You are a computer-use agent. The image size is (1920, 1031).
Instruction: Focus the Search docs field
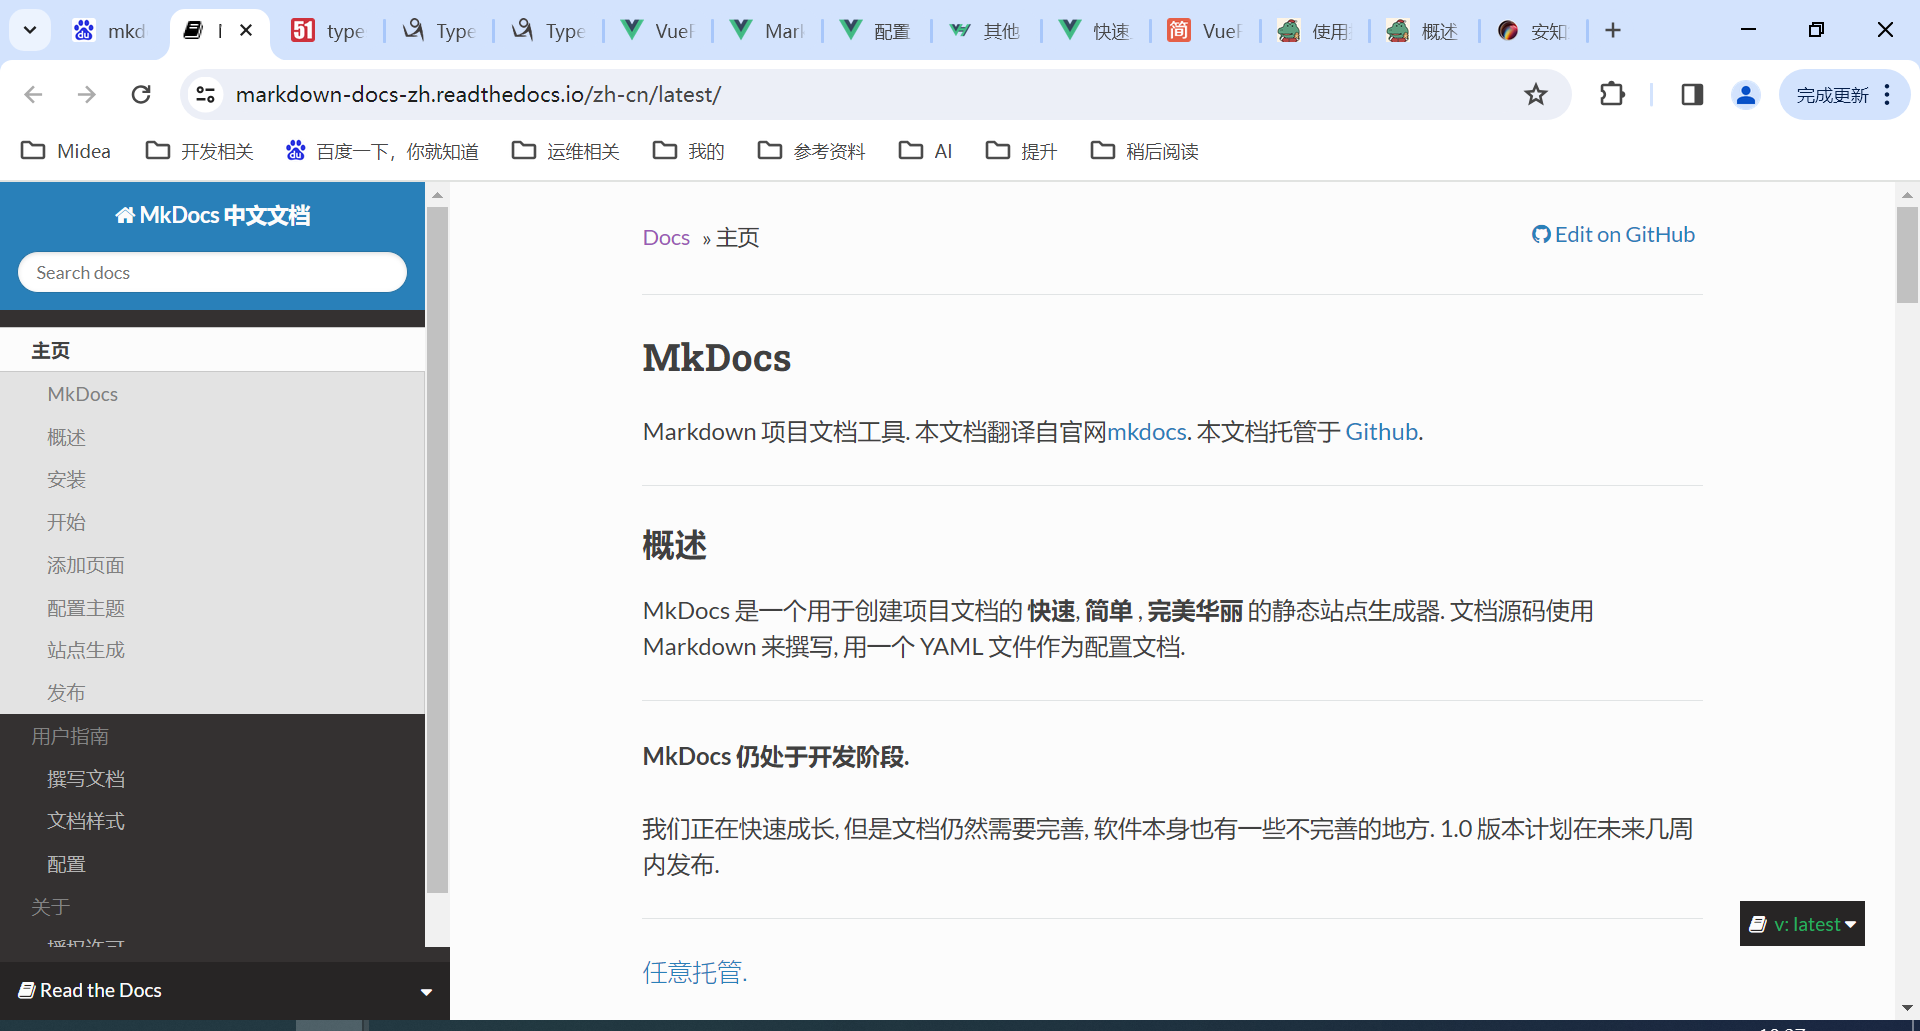(x=212, y=272)
